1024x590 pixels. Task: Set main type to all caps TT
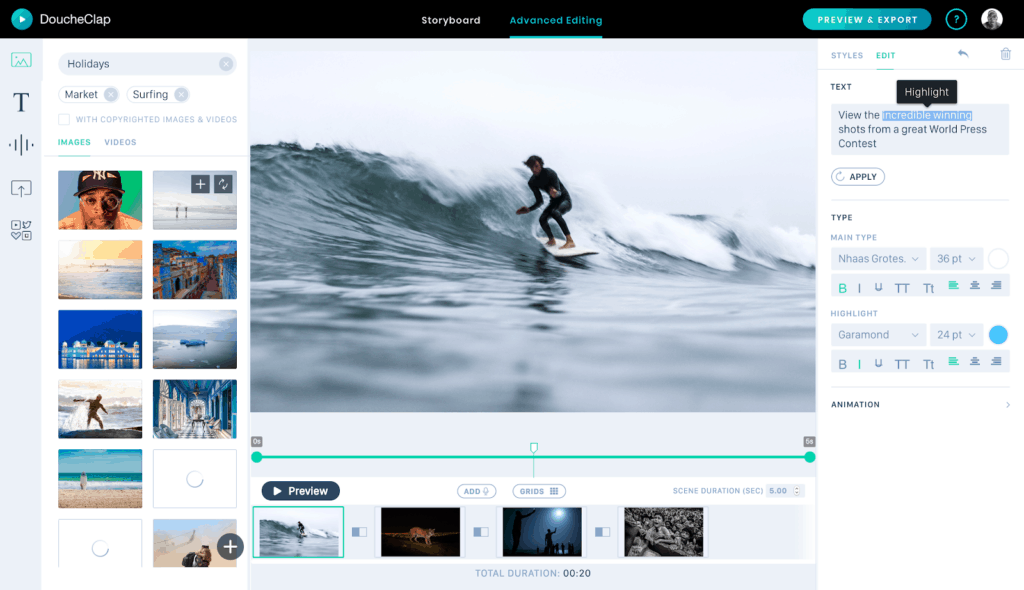click(902, 288)
